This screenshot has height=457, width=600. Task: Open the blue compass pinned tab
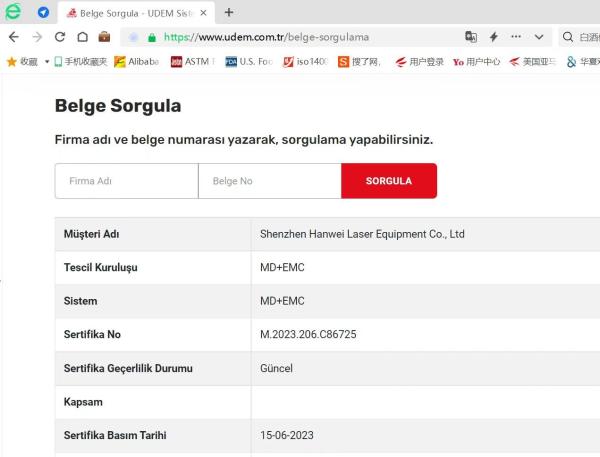(43, 13)
